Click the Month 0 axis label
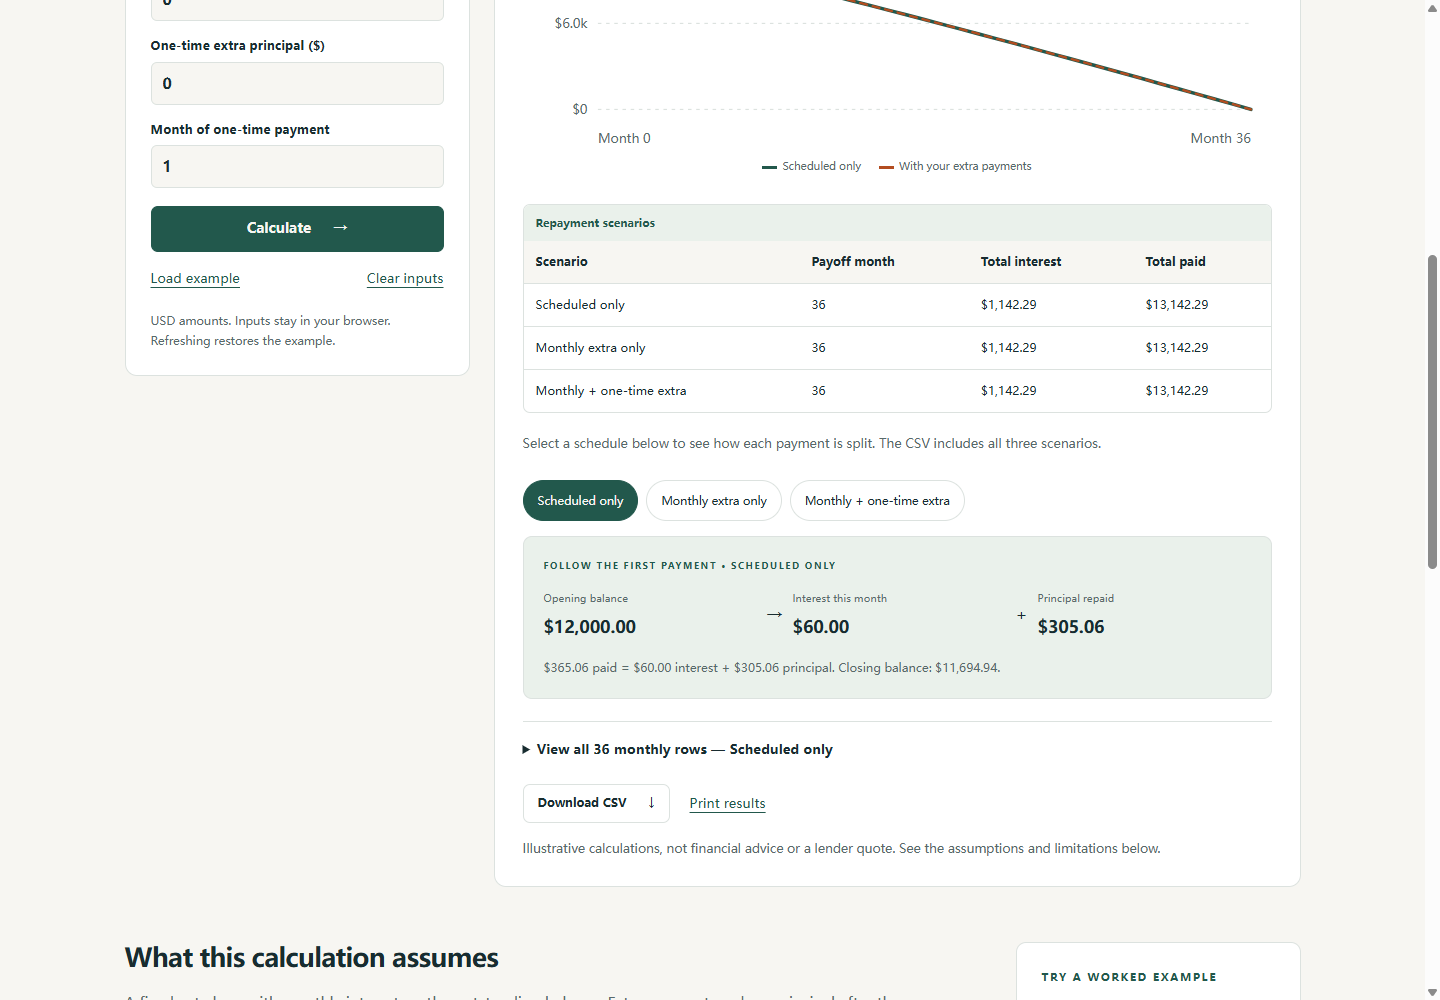This screenshot has height=1000, width=1440. tap(624, 138)
